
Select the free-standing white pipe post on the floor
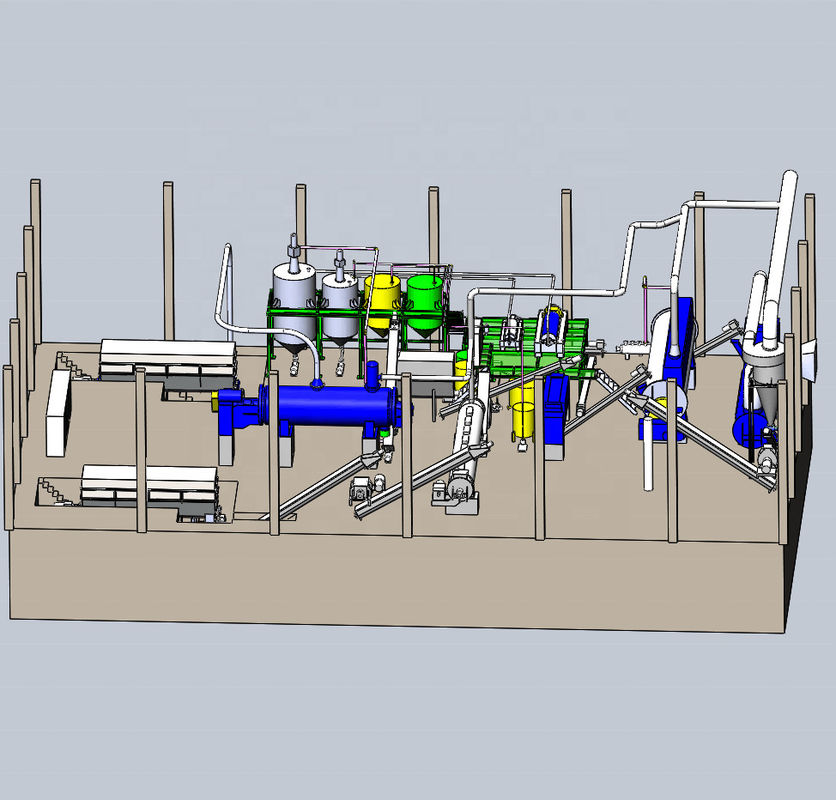coord(648,454)
